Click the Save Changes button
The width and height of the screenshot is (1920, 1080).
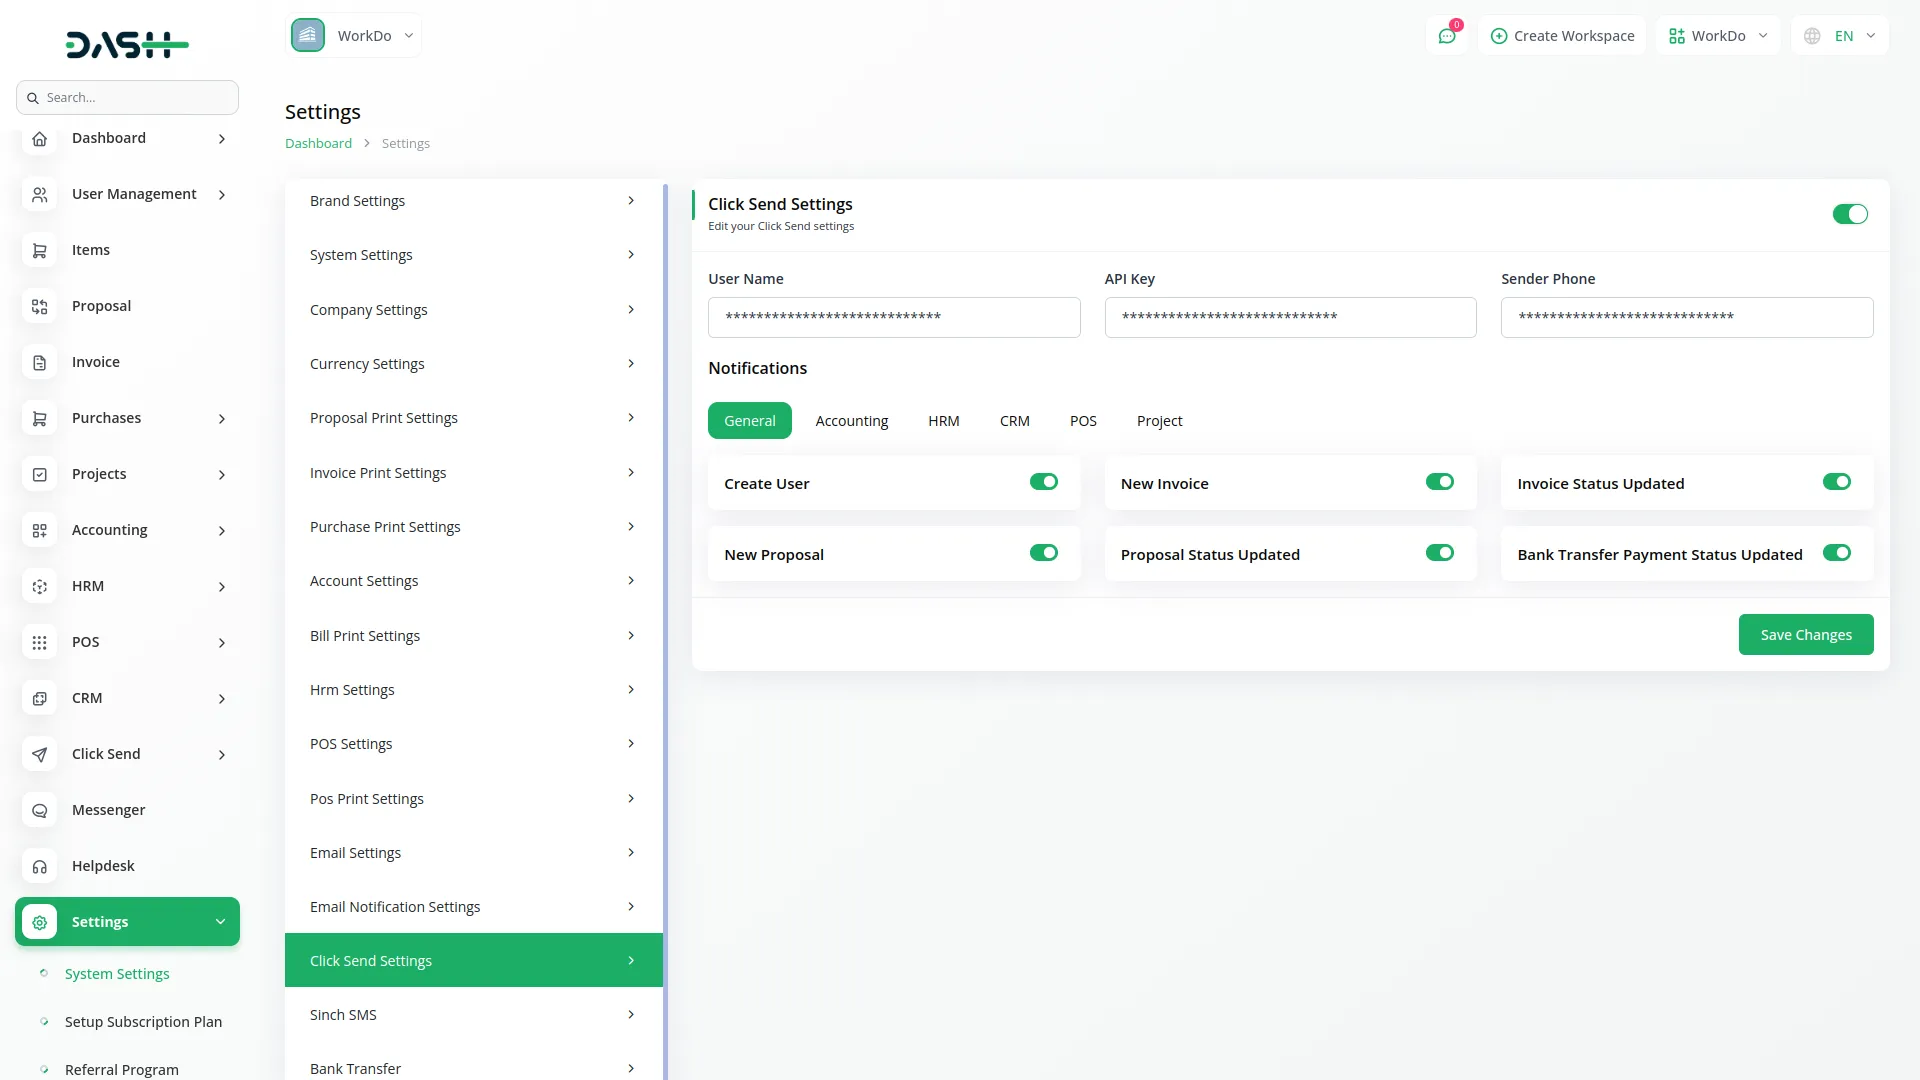1805,635
